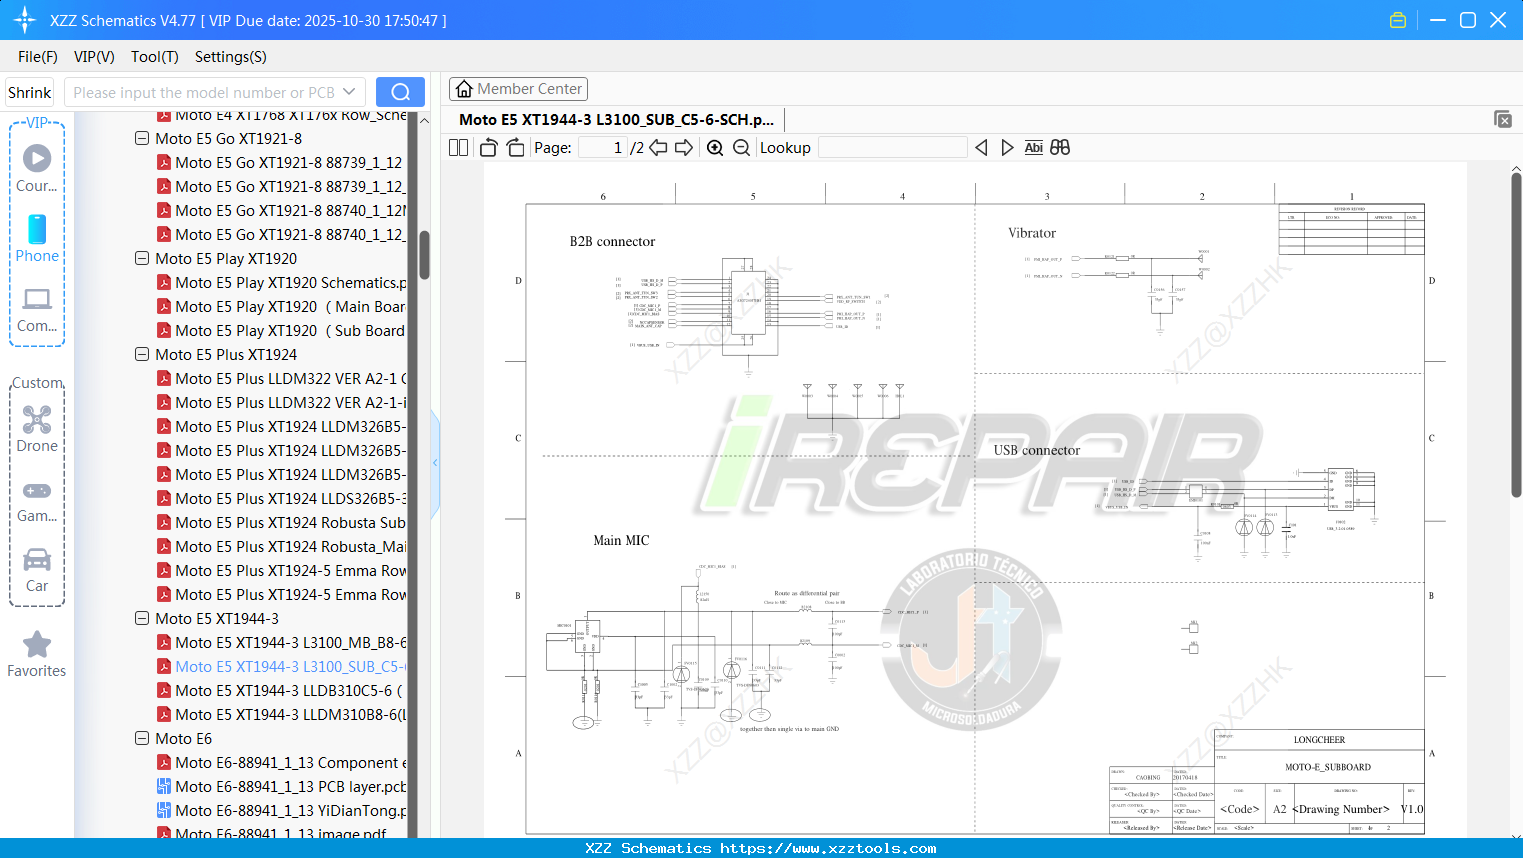Rotate the schematic page clockwise
This screenshot has height=858, width=1523.
pyautogui.click(x=514, y=147)
